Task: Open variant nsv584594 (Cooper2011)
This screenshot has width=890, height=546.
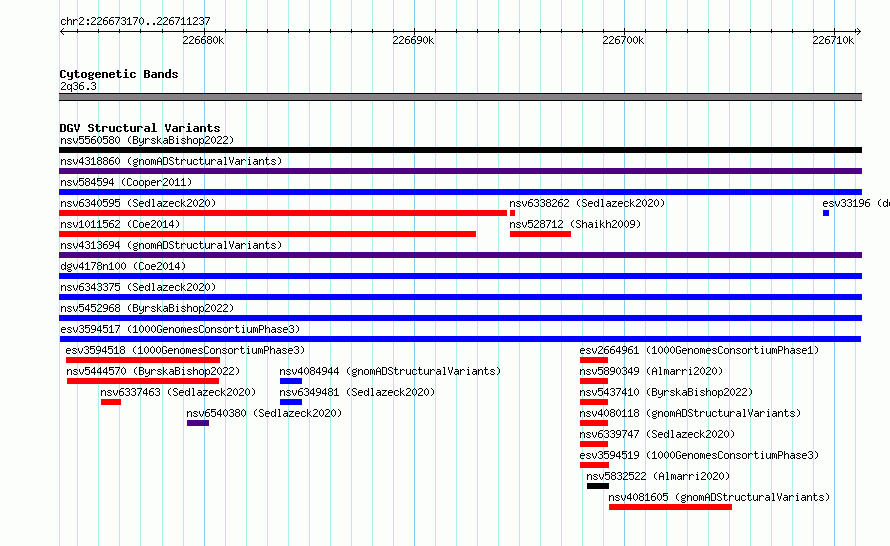Action: pyautogui.click(x=126, y=182)
